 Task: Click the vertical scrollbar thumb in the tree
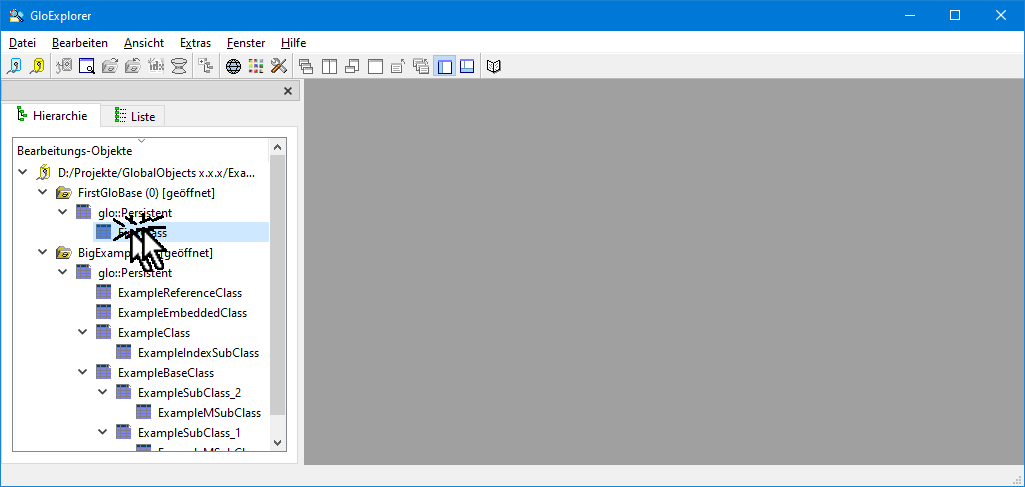pos(277,286)
